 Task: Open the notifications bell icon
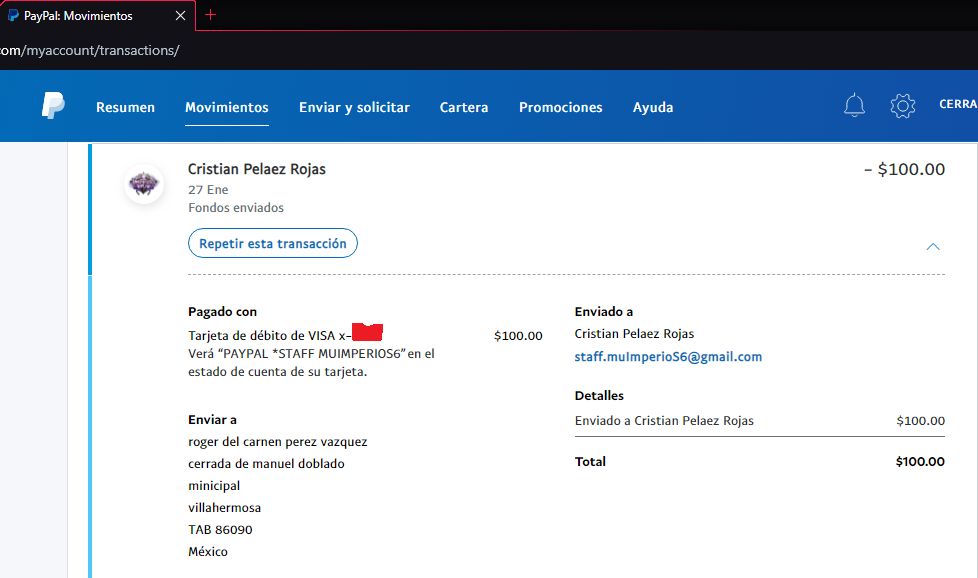tap(854, 105)
